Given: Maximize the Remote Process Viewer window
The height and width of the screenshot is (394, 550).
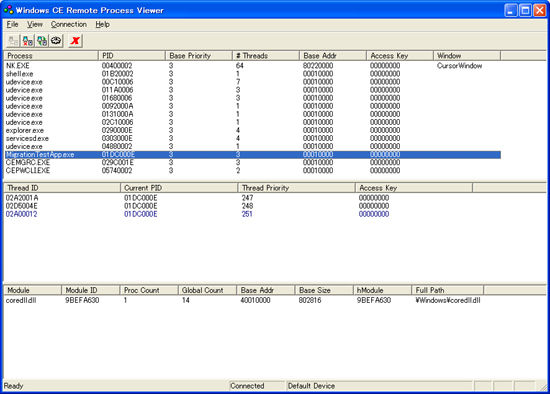Looking at the screenshot, I should (x=525, y=10).
